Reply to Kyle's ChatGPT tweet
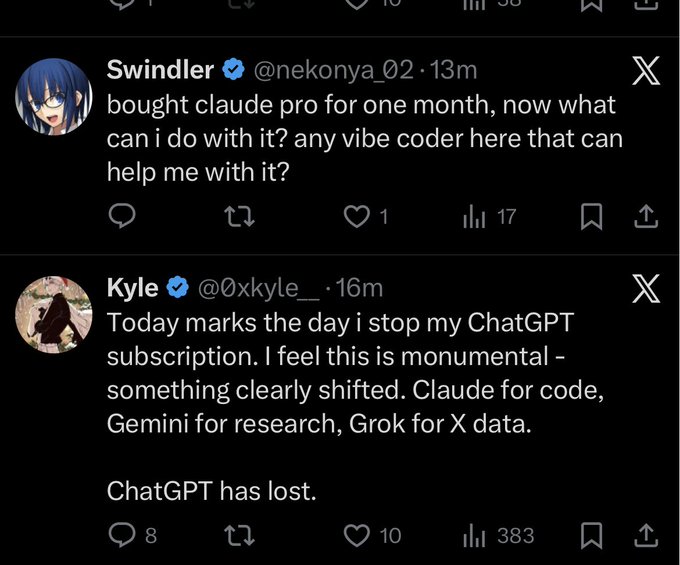 coord(122,535)
